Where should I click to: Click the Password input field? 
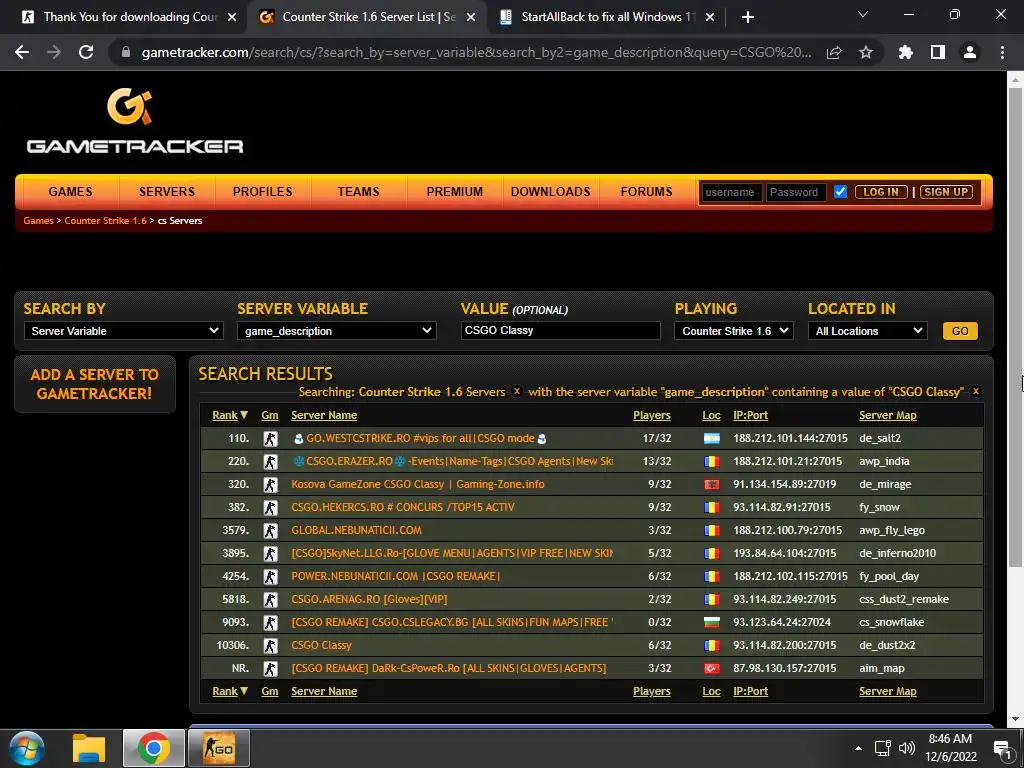(795, 192)
